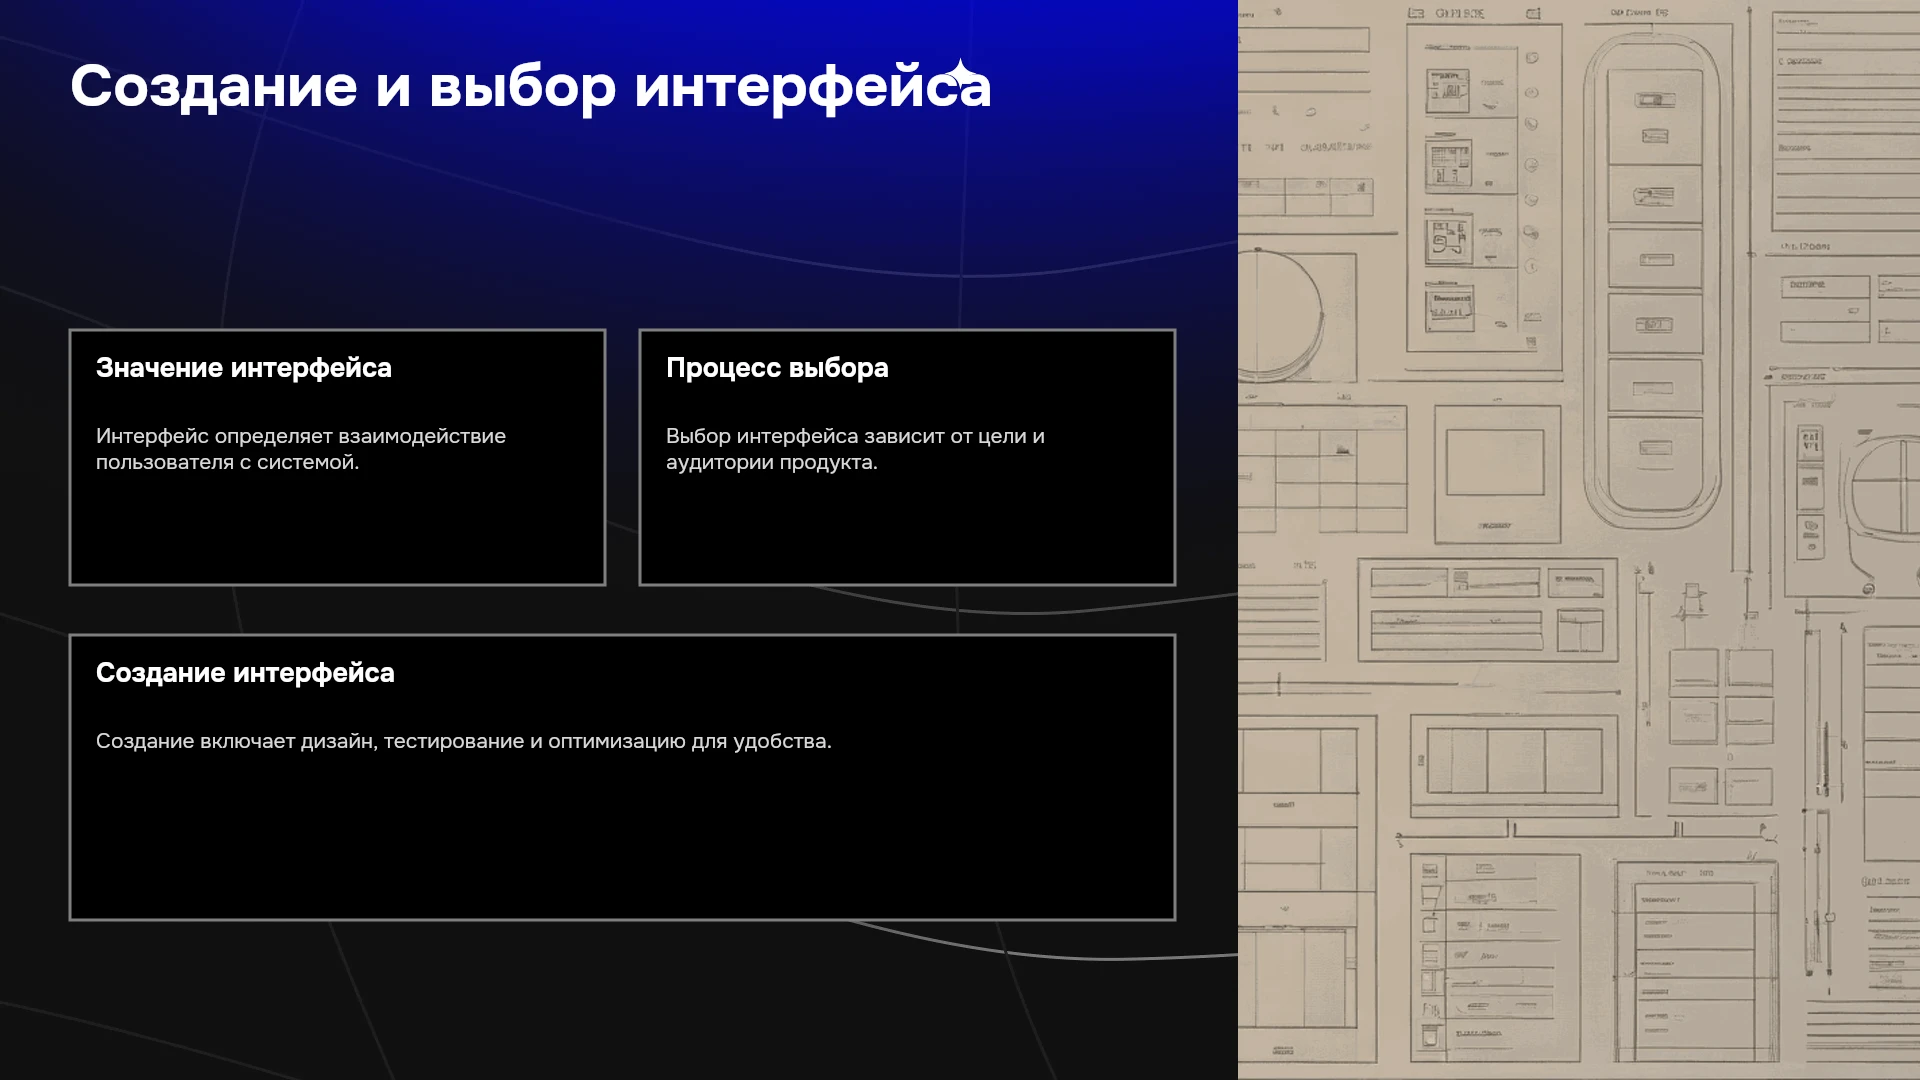Select the slide title "Создание и выбор интерфейса"
Screen dimensions: 1920x1080
(531, 87)
